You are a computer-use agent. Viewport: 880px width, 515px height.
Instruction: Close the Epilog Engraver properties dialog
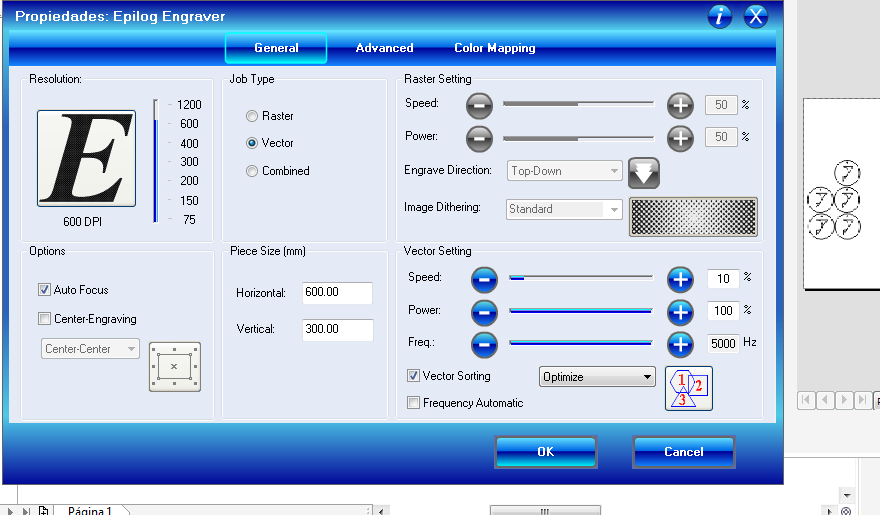(x=756, y=16)
